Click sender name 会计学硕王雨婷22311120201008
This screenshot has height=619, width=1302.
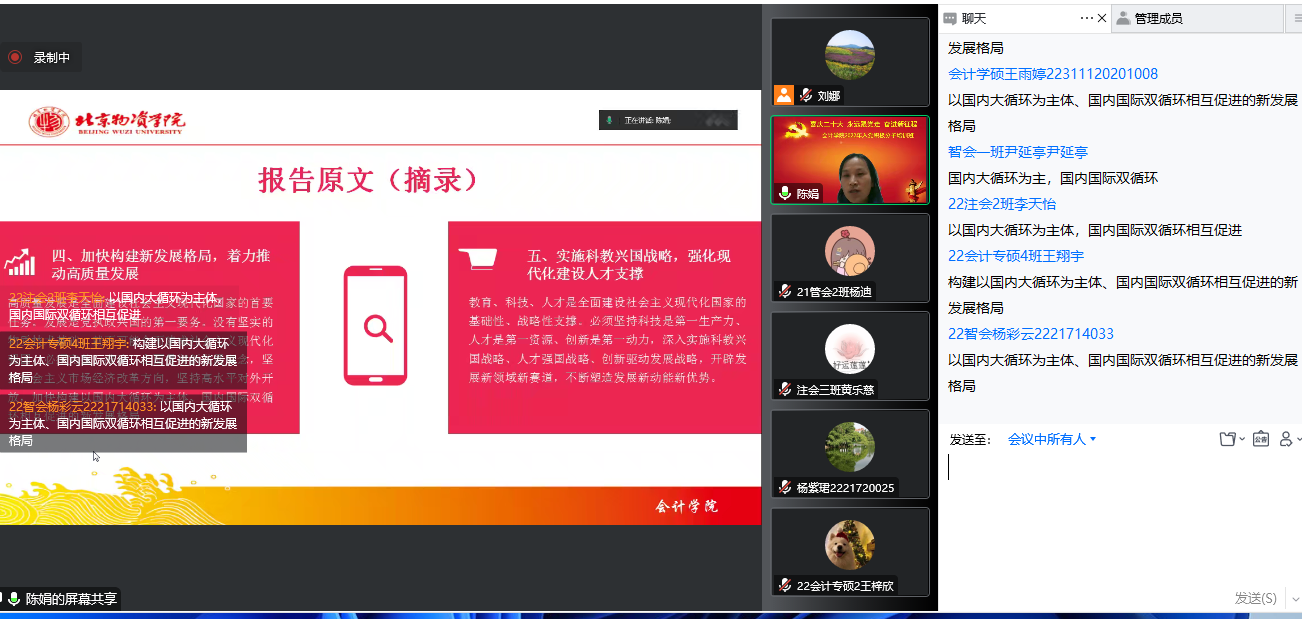tap(1053, 74)
